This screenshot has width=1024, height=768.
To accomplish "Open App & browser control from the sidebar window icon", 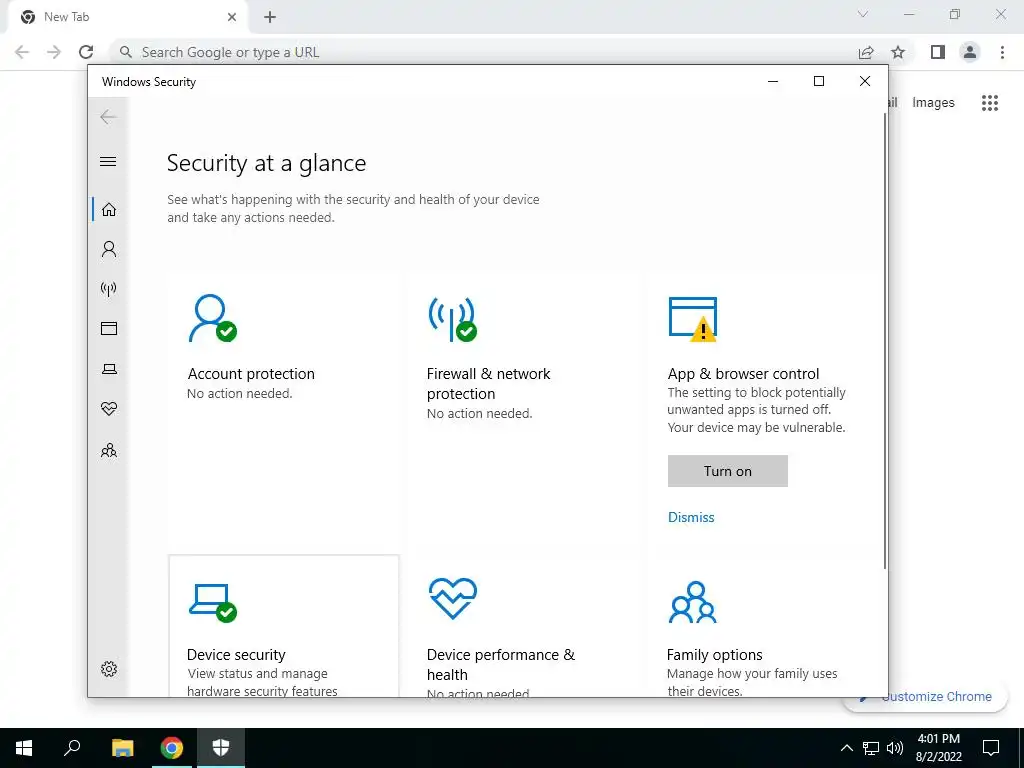I will [109, 328].
